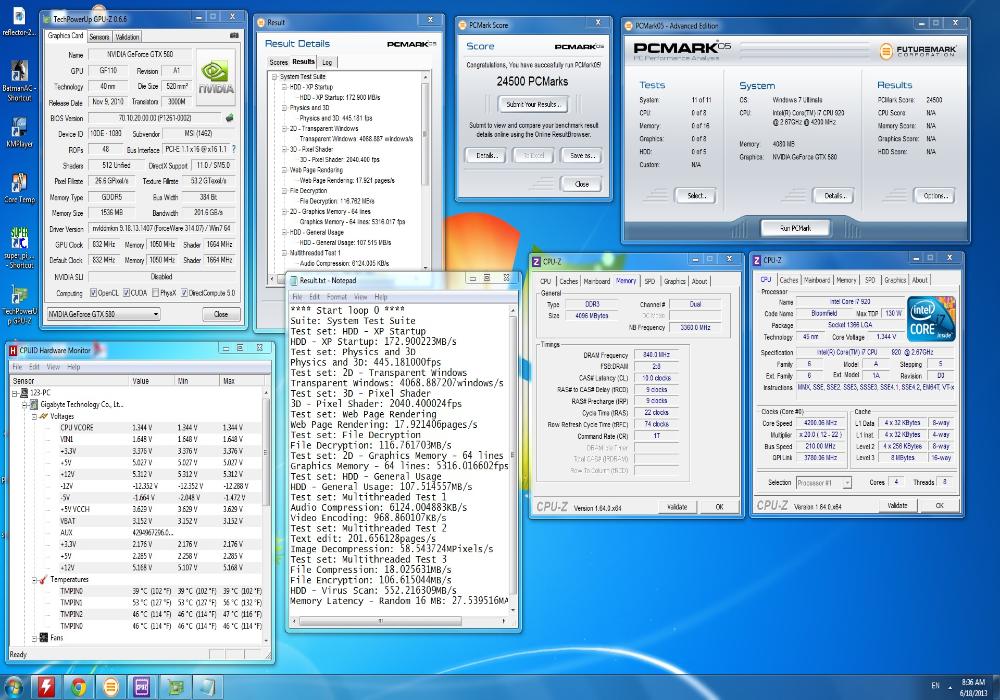Click Submit Your Results button
1000x700 pixels.
533,104
